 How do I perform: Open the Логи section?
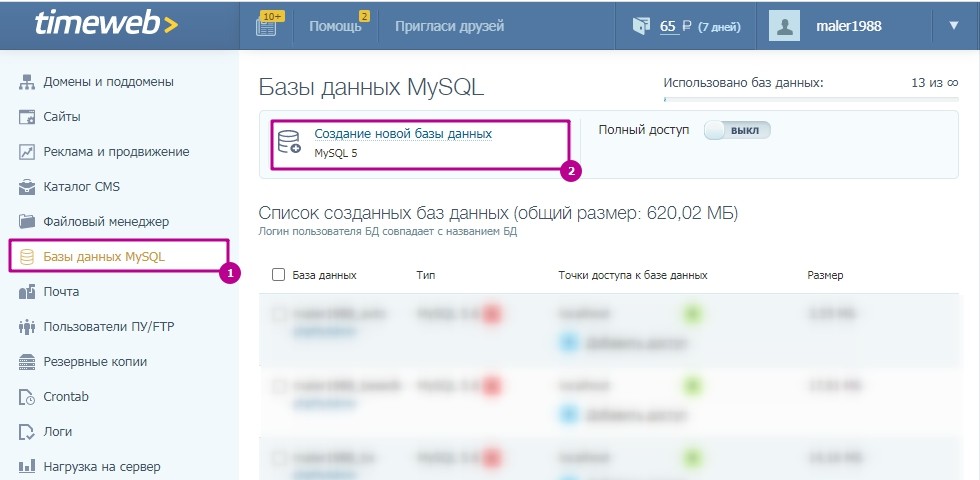pos(58,432)
